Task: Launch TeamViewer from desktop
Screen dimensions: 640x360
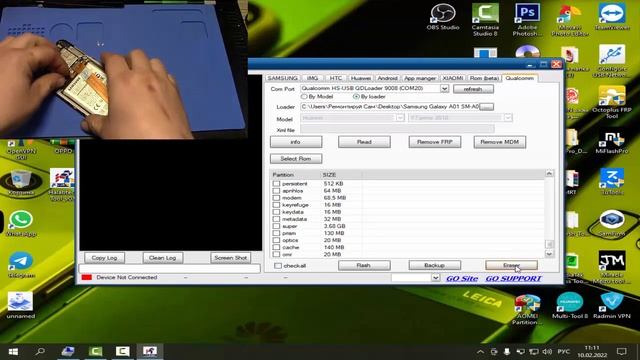Action: 612,17
